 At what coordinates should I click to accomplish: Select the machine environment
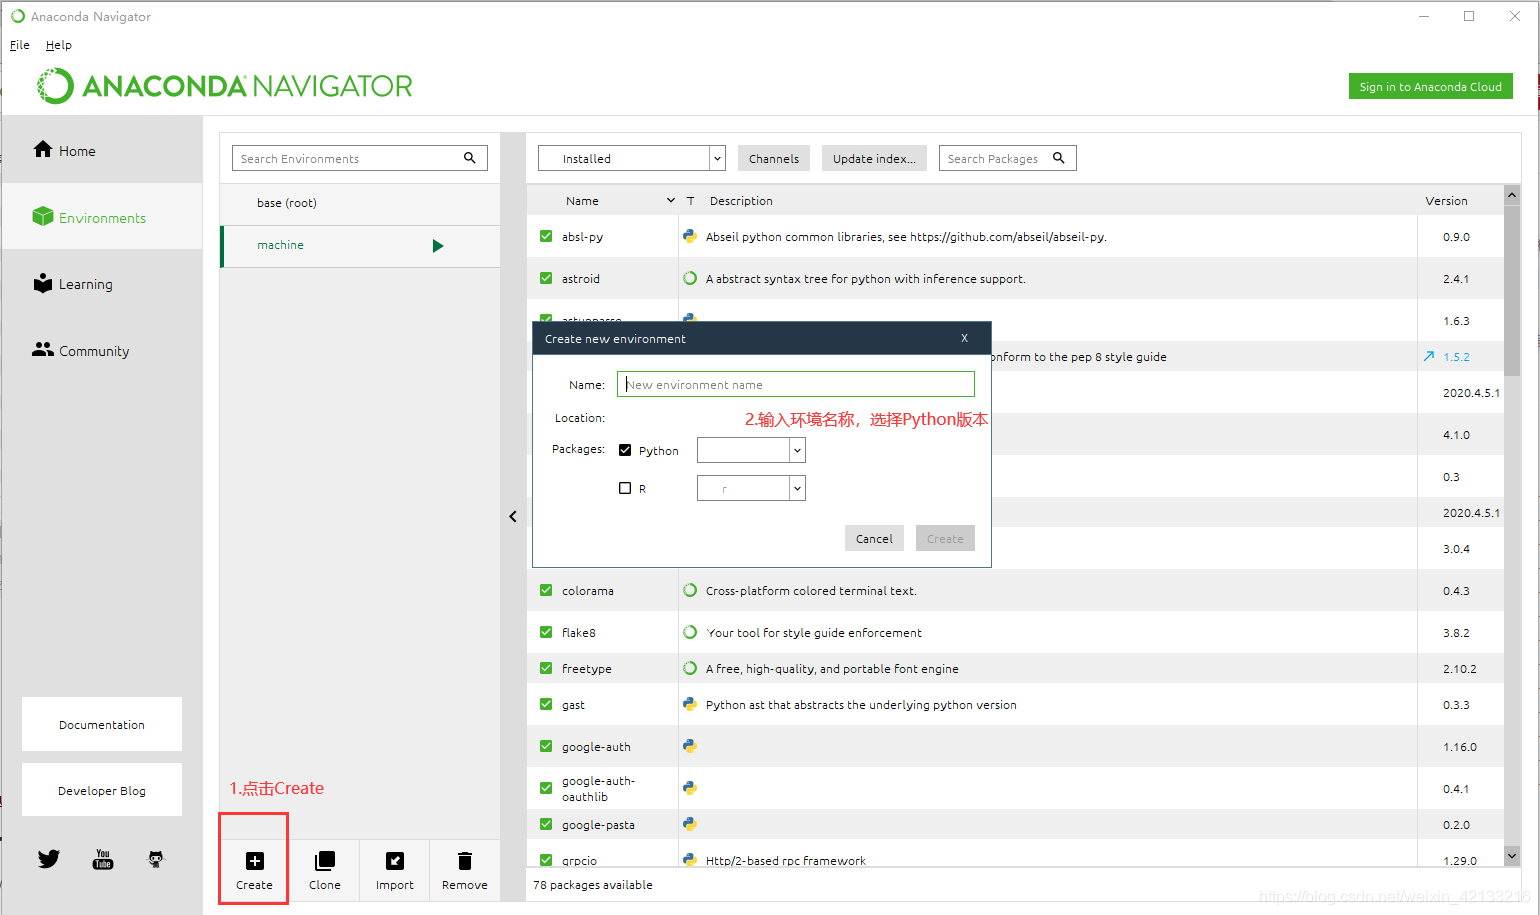point(360,246)
